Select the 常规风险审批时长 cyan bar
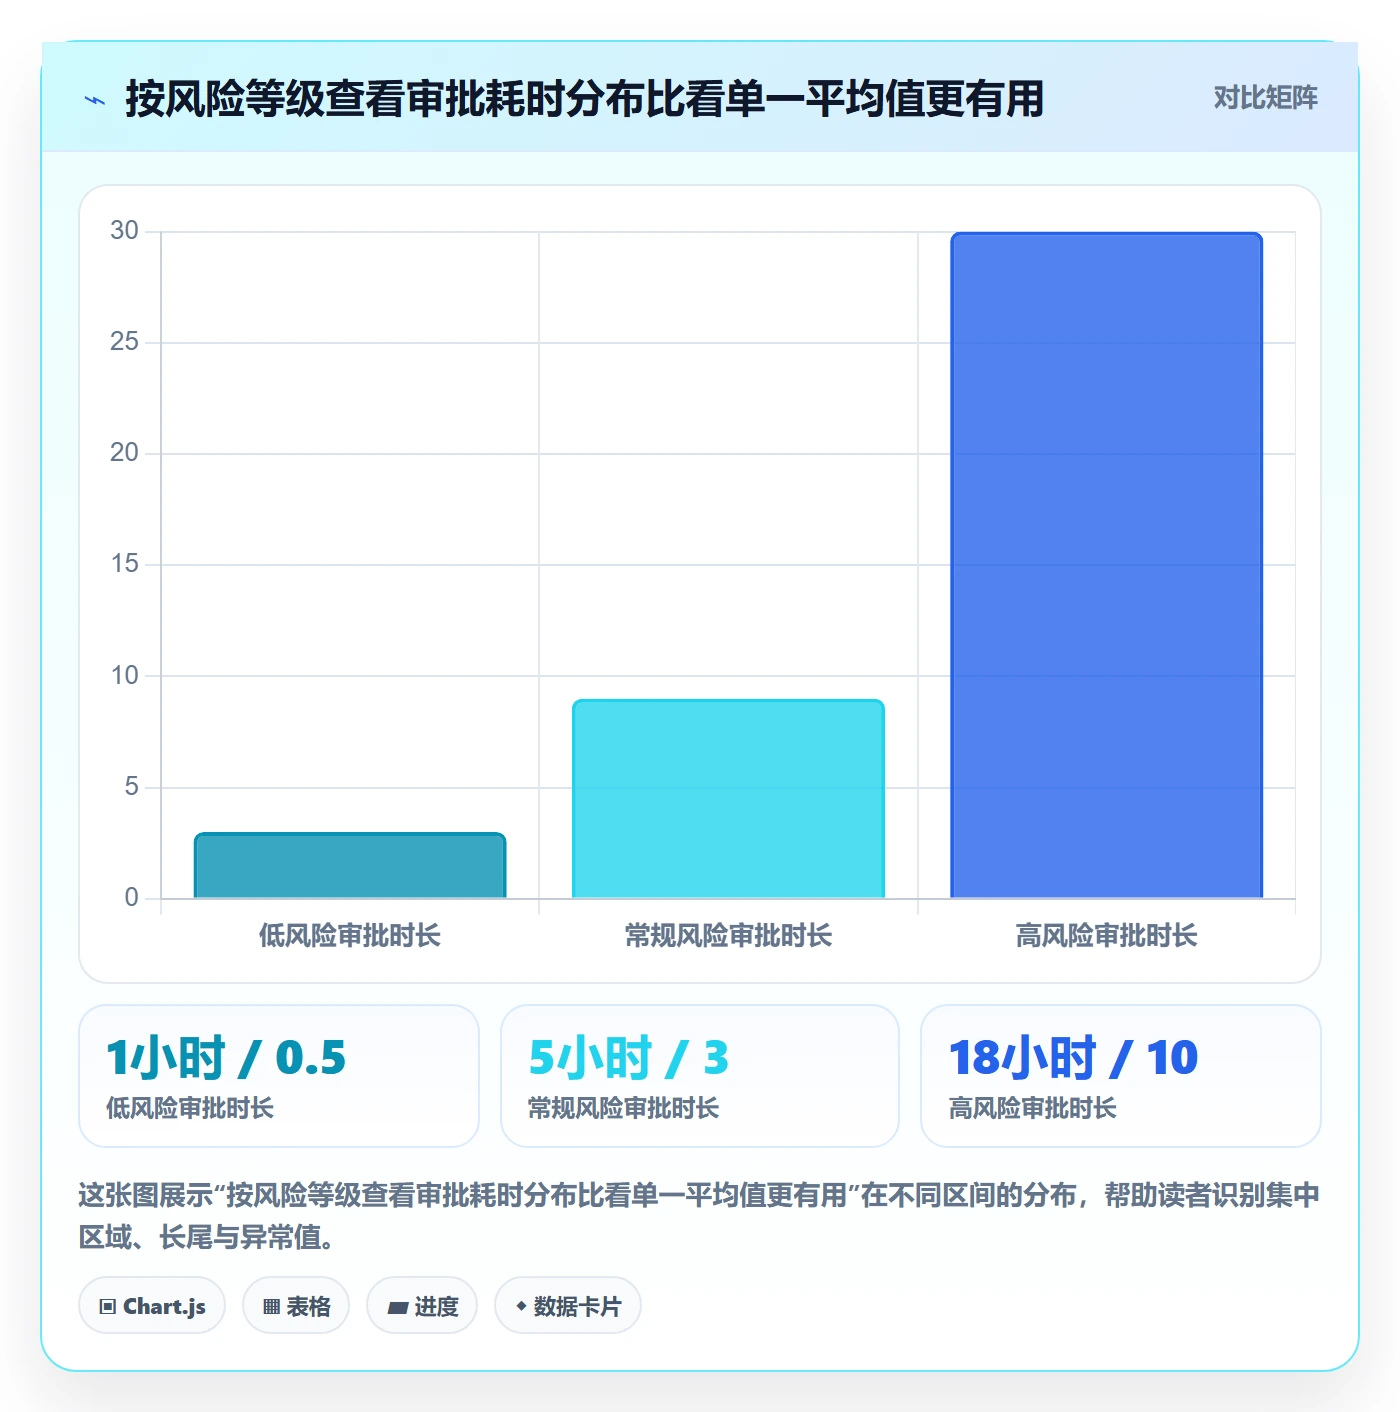Screen dimensions: 1400x1412 coord(728,799)
